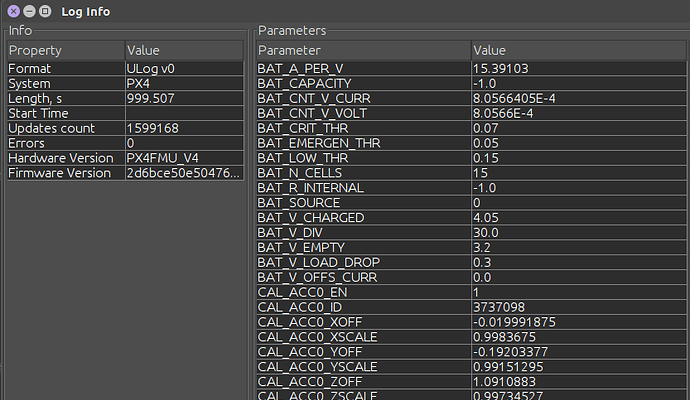Click the 0.99151295 value

579,368
